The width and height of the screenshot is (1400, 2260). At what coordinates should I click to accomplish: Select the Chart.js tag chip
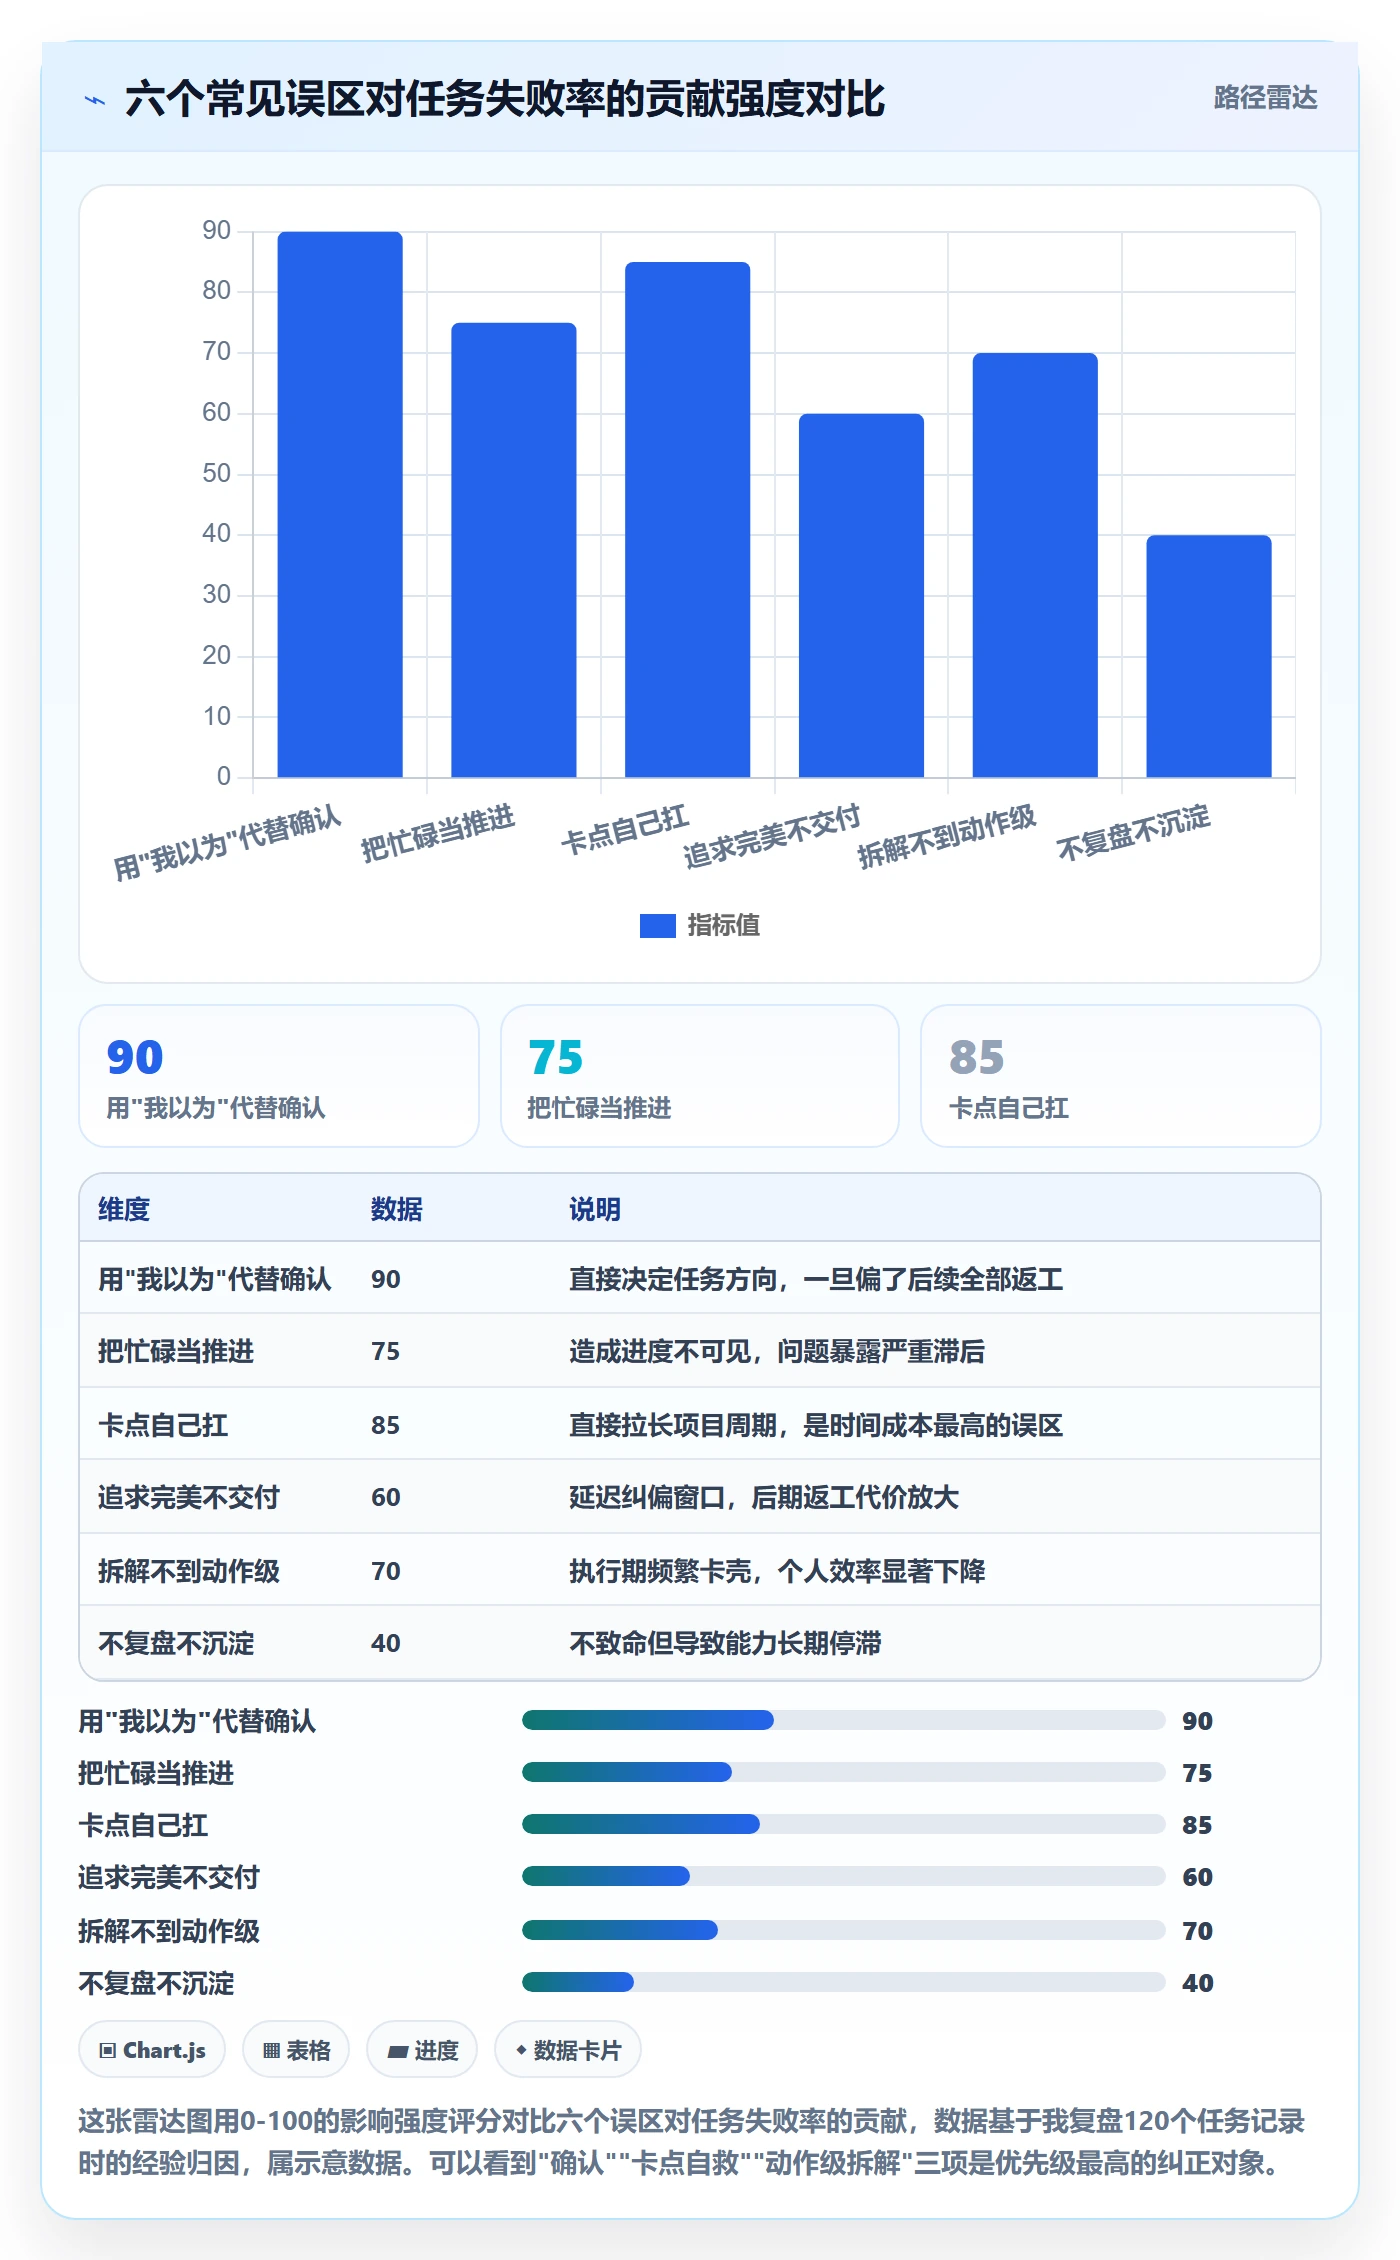(x=152, y=2050)
